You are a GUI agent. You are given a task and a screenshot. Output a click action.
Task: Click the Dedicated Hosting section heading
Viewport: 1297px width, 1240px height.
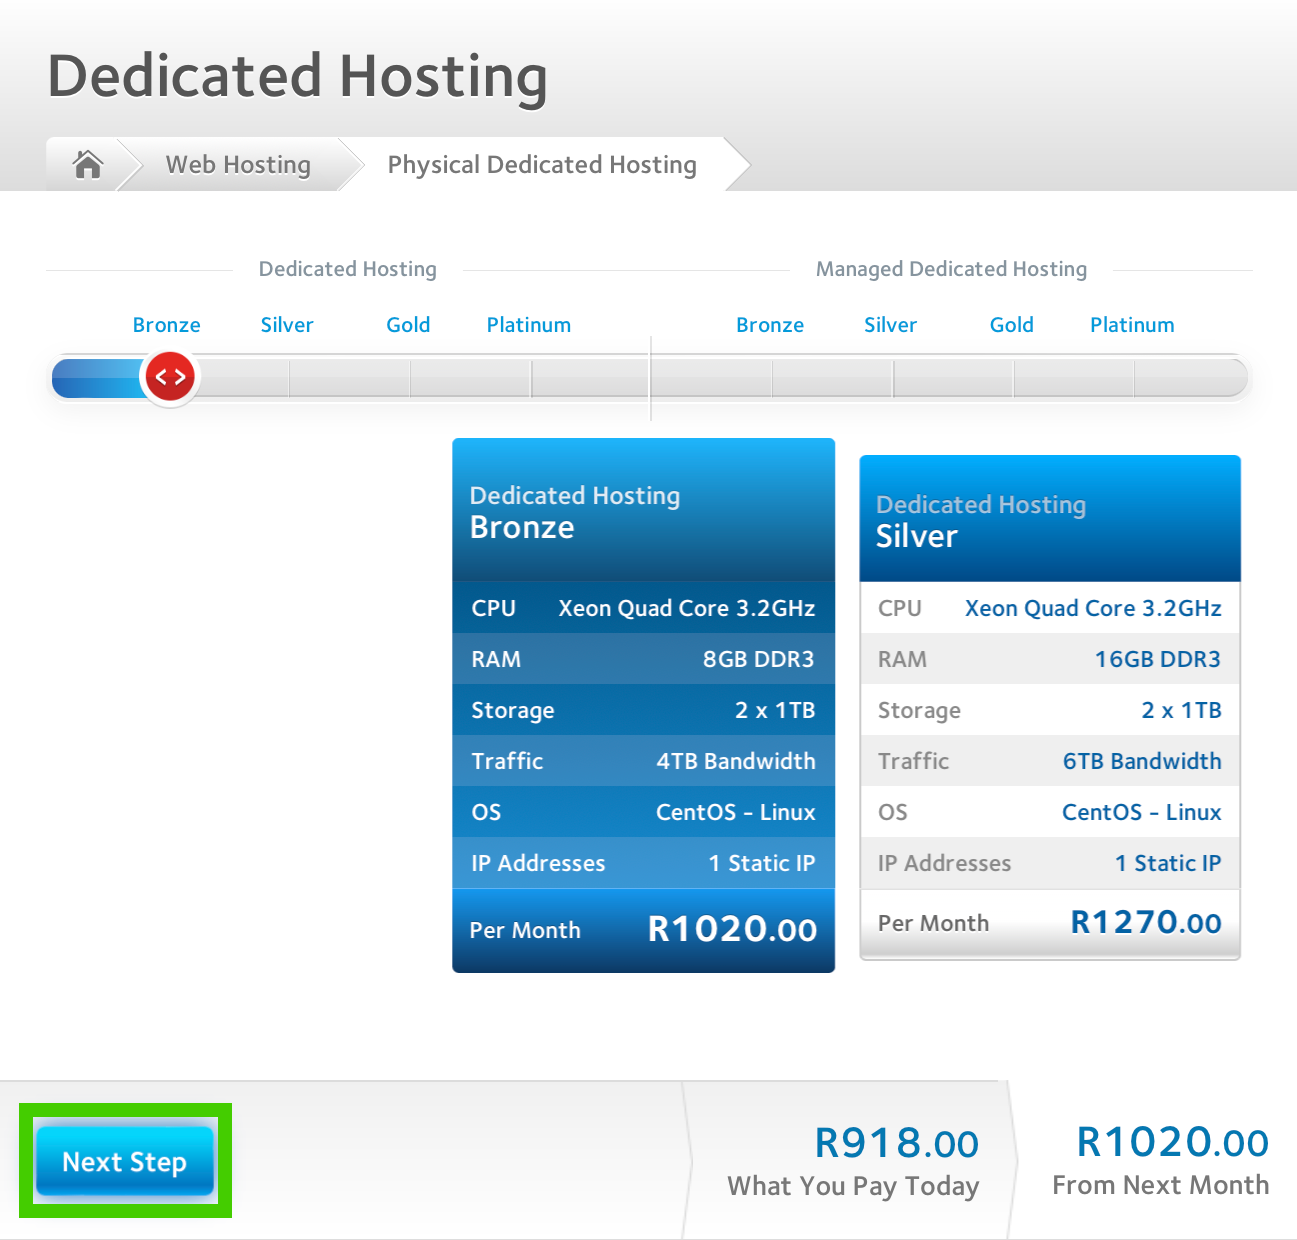(x=347, y=269)
